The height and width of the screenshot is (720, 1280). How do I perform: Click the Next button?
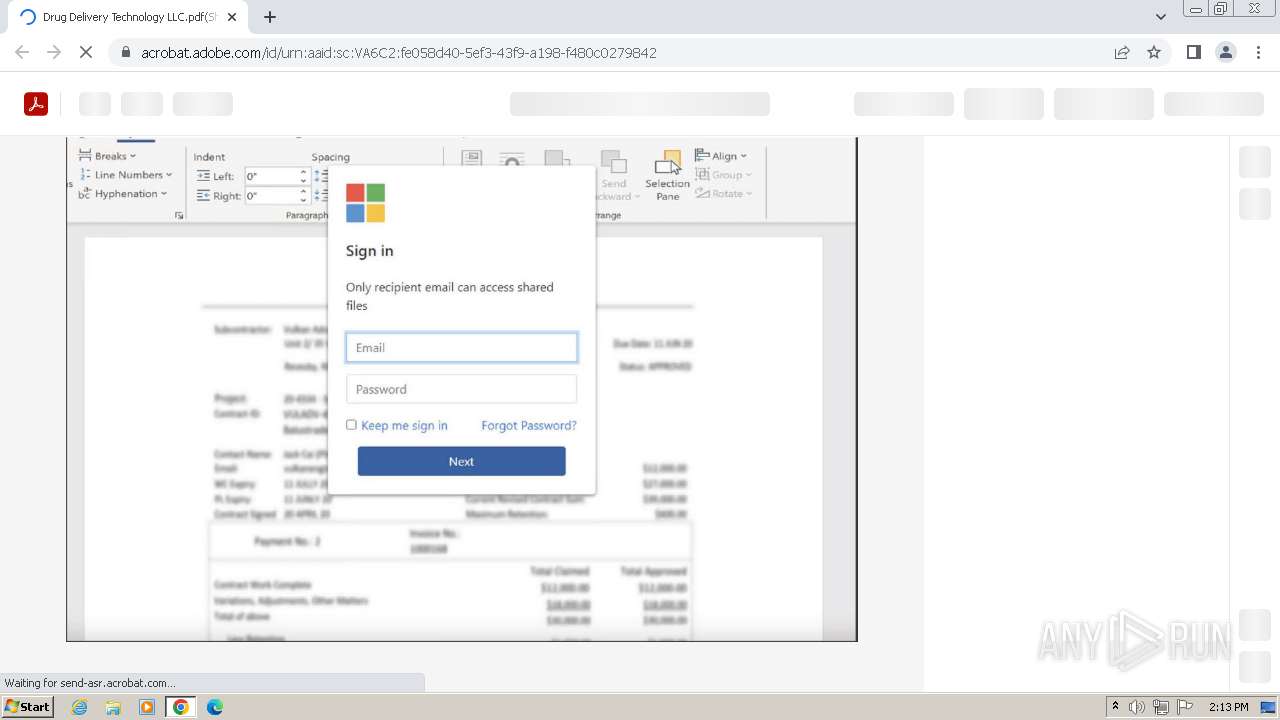pos(461,461)
